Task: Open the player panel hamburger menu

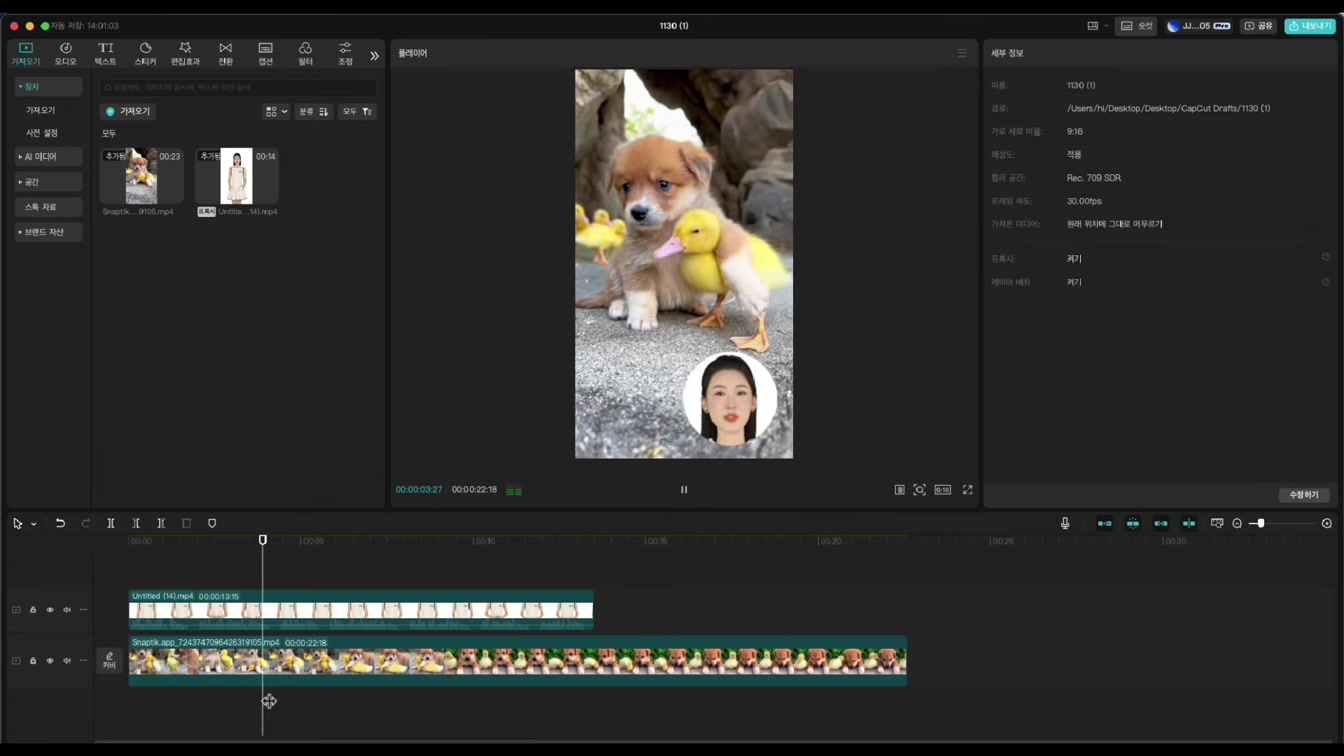Action: (x=962, y=53)
